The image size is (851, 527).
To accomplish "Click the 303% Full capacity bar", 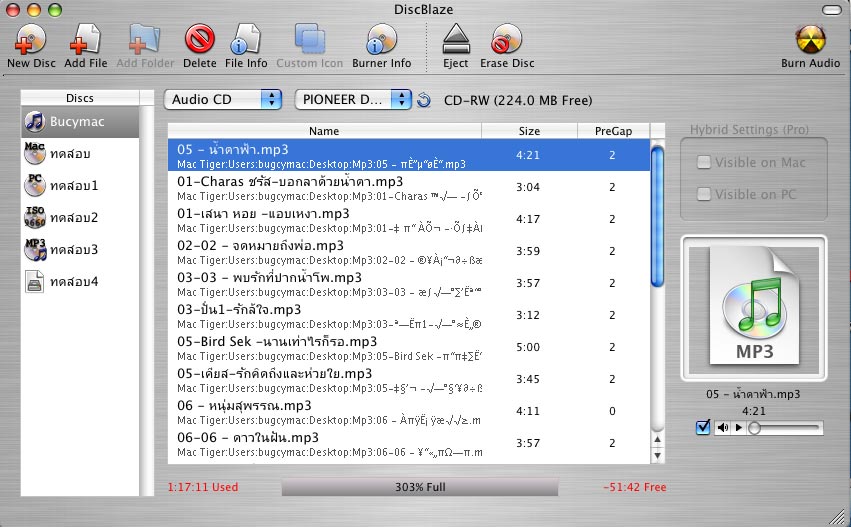I will tap(420, 487).
